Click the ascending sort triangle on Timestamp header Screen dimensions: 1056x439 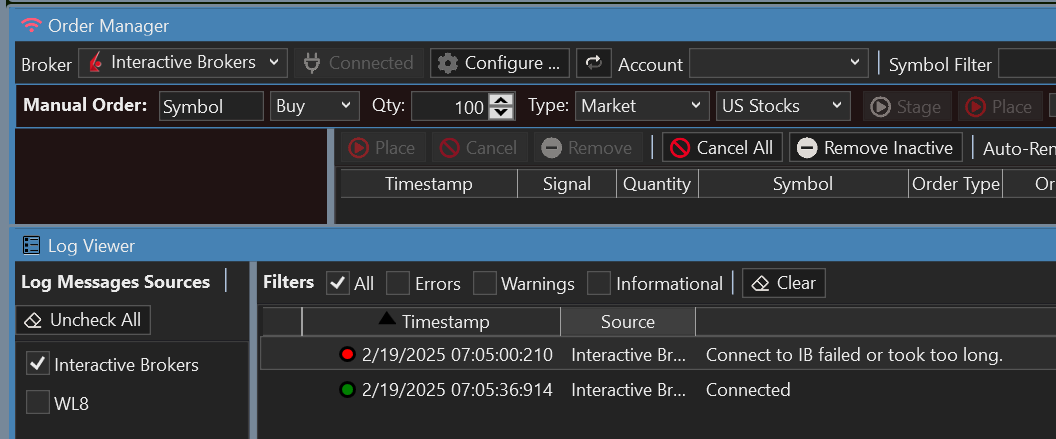(387, 318)
